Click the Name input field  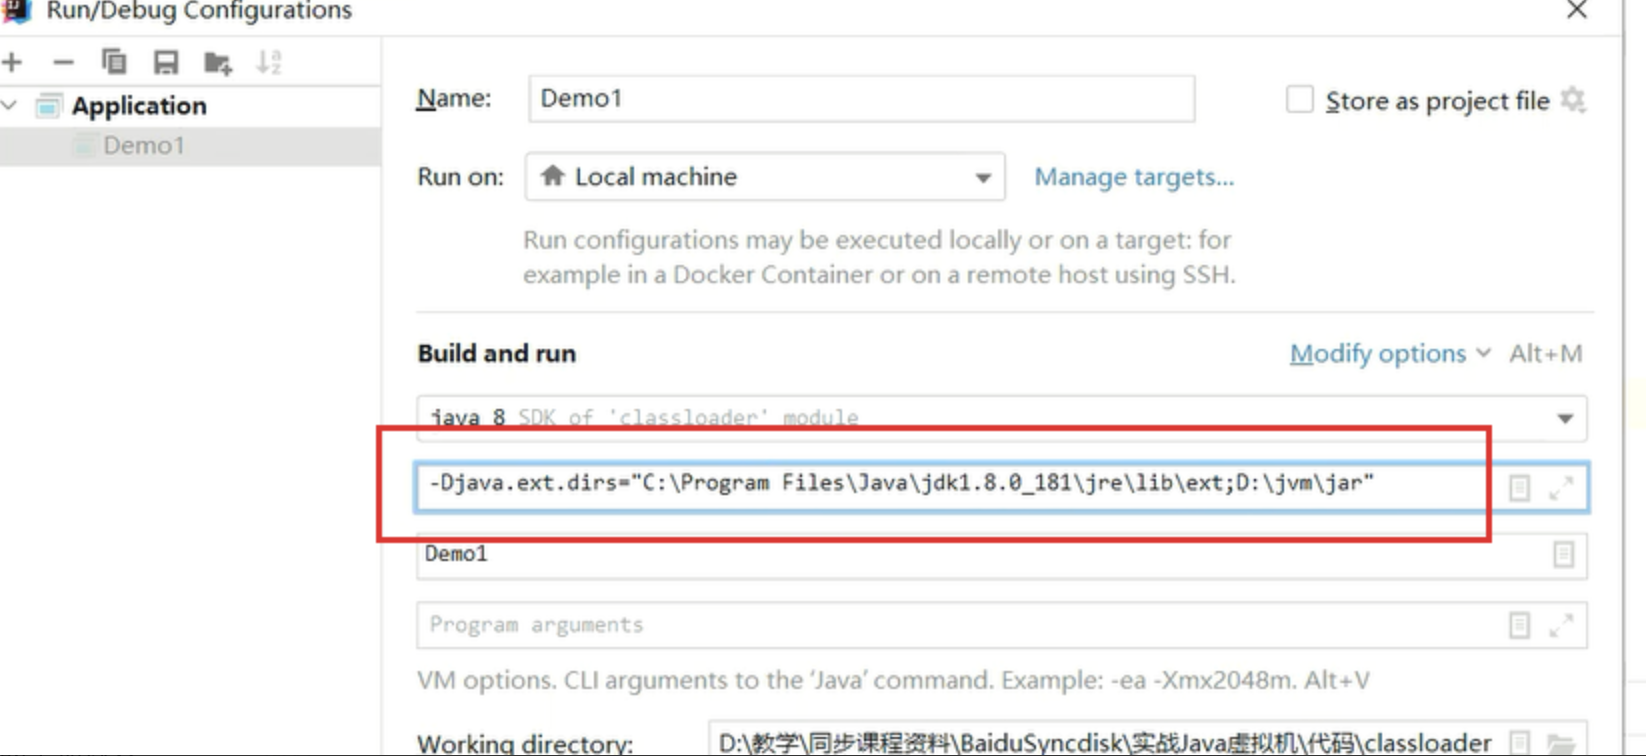861,98
